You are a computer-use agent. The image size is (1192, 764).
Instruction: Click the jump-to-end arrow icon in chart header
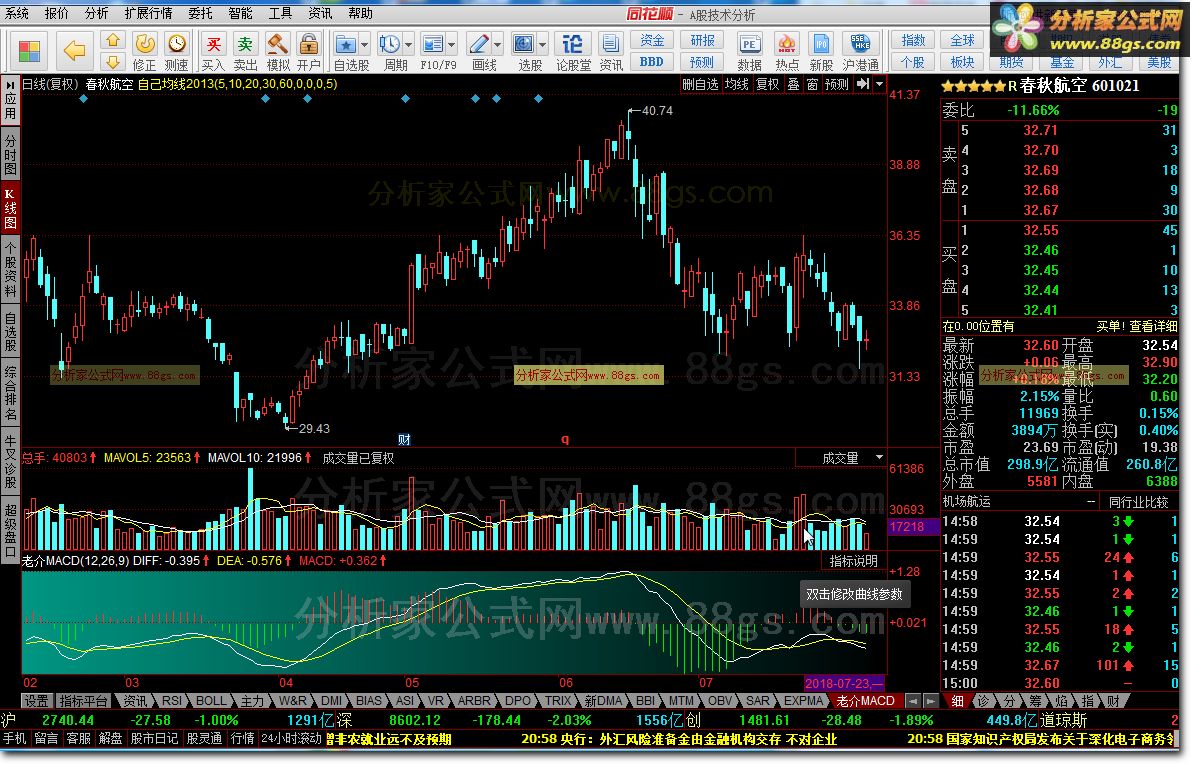863,84
